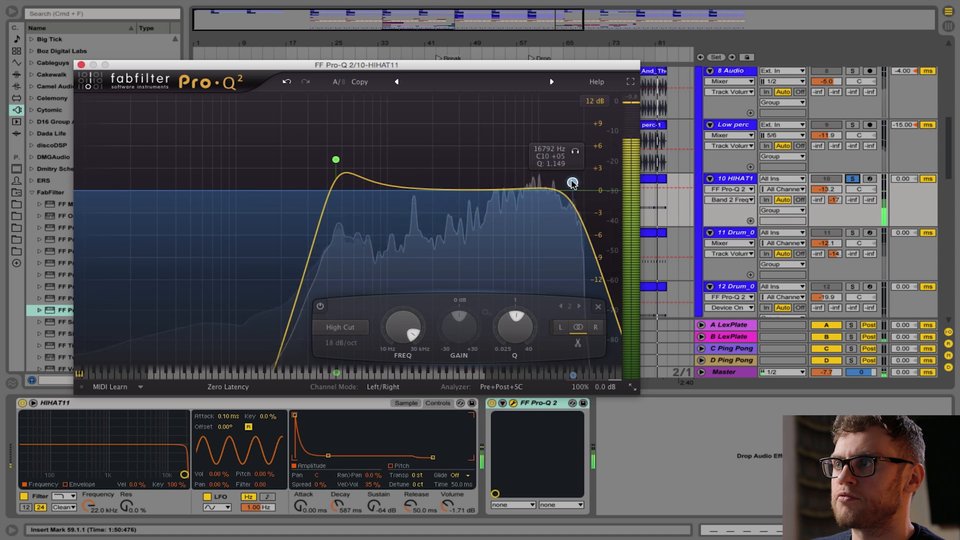The height and width of the screenshot is (540, 960).
Task: Open the MIDI Learn dropdown arrow
Action: [x=140, y=387]
